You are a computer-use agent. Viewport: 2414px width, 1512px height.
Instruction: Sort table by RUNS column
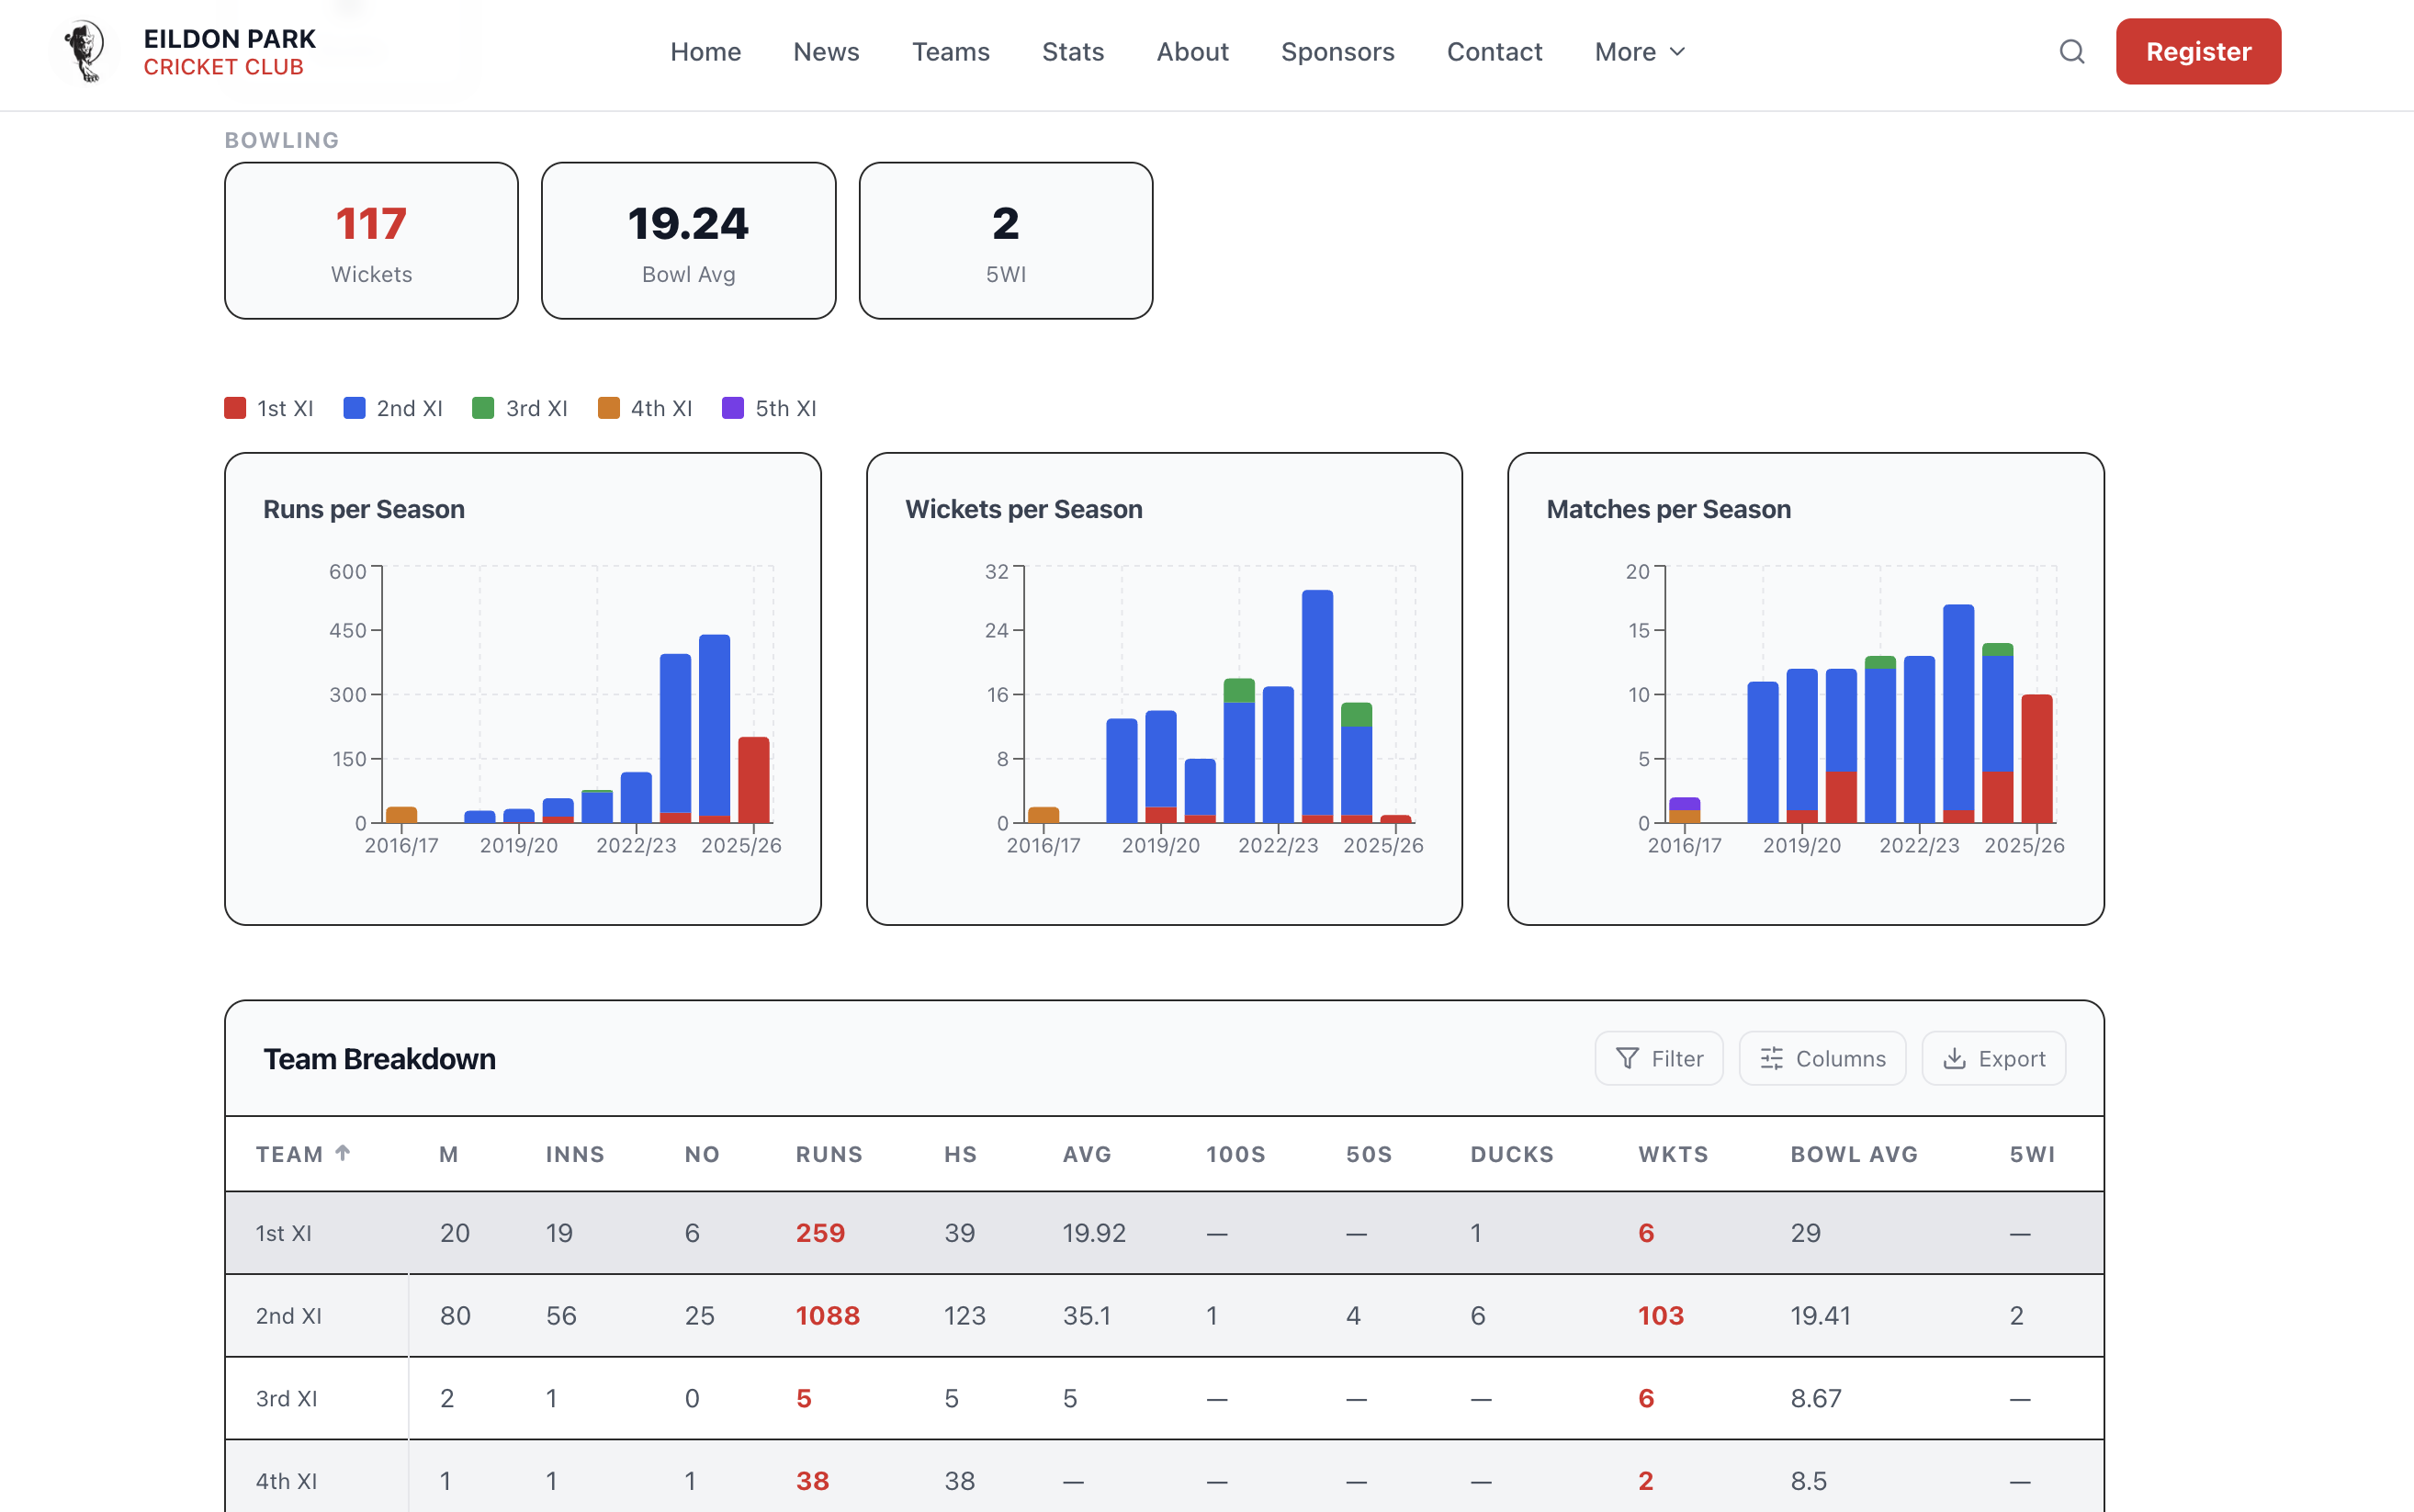click(x=828, y=1154)
